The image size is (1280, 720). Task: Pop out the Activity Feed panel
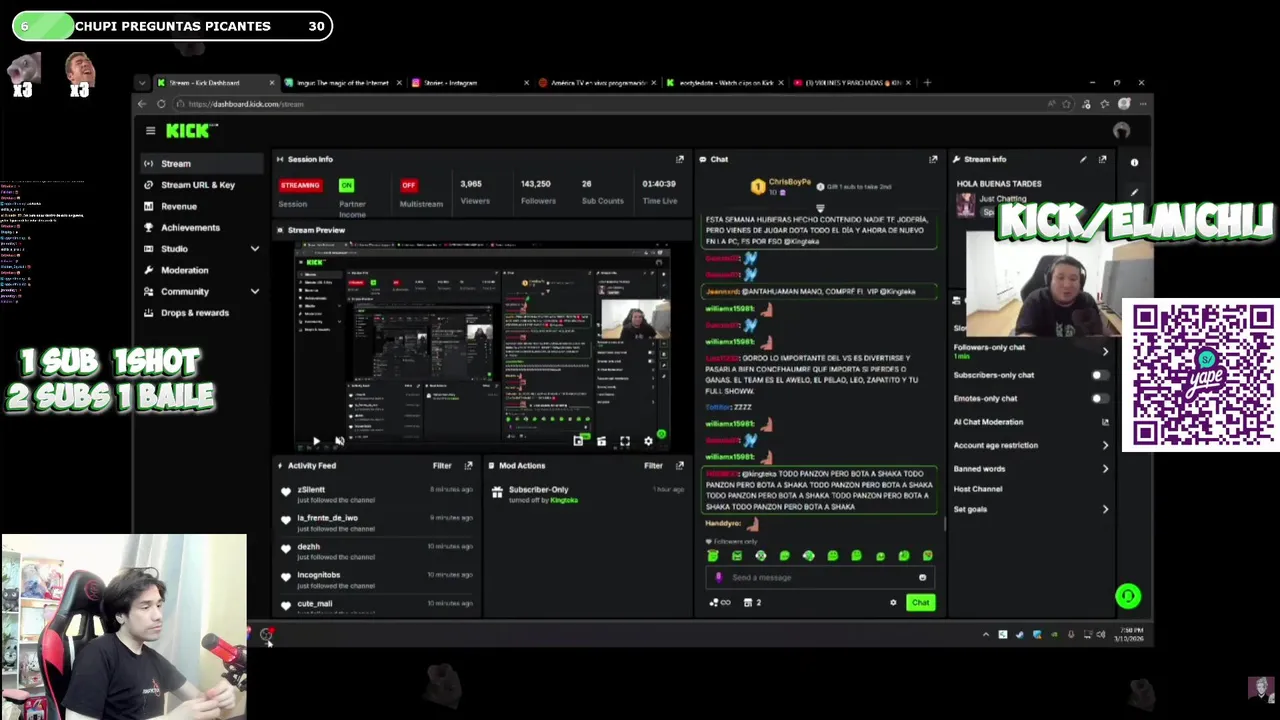(x=468, y=465)
